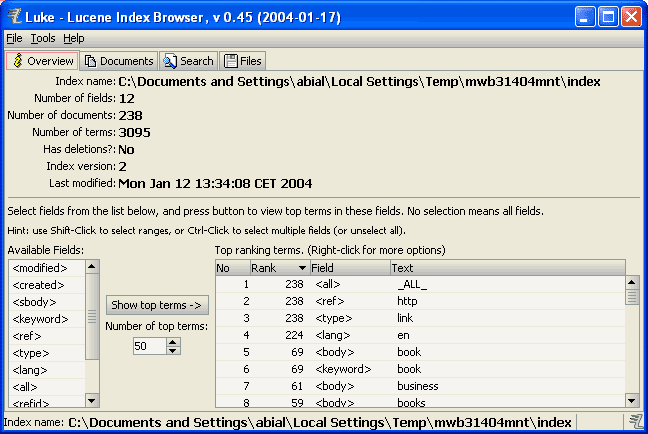648x434 pixels.
Task: Maximize the Luke window
Action: tap(608, 17)
